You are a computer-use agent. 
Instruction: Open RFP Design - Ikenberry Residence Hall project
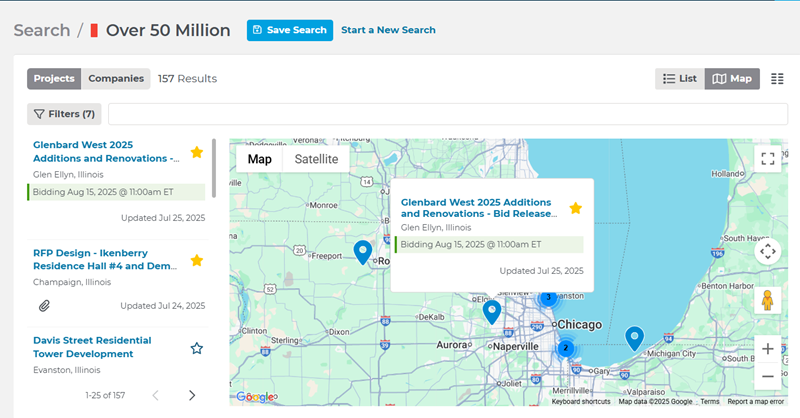click(x=105, y=259)
